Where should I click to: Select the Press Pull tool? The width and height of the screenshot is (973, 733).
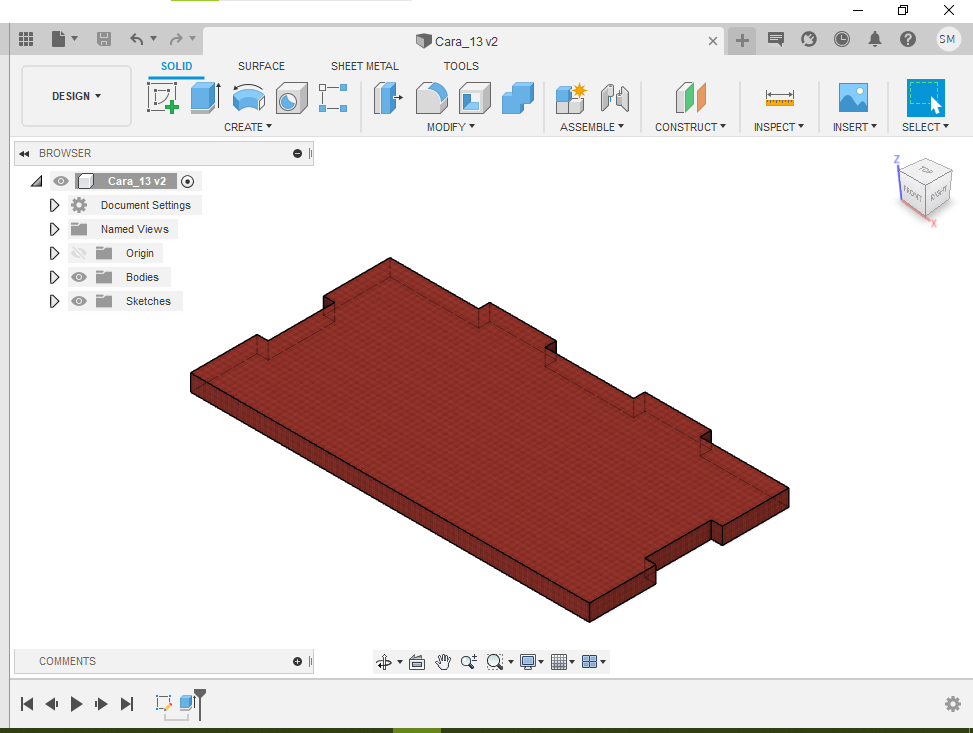point(388,97)
